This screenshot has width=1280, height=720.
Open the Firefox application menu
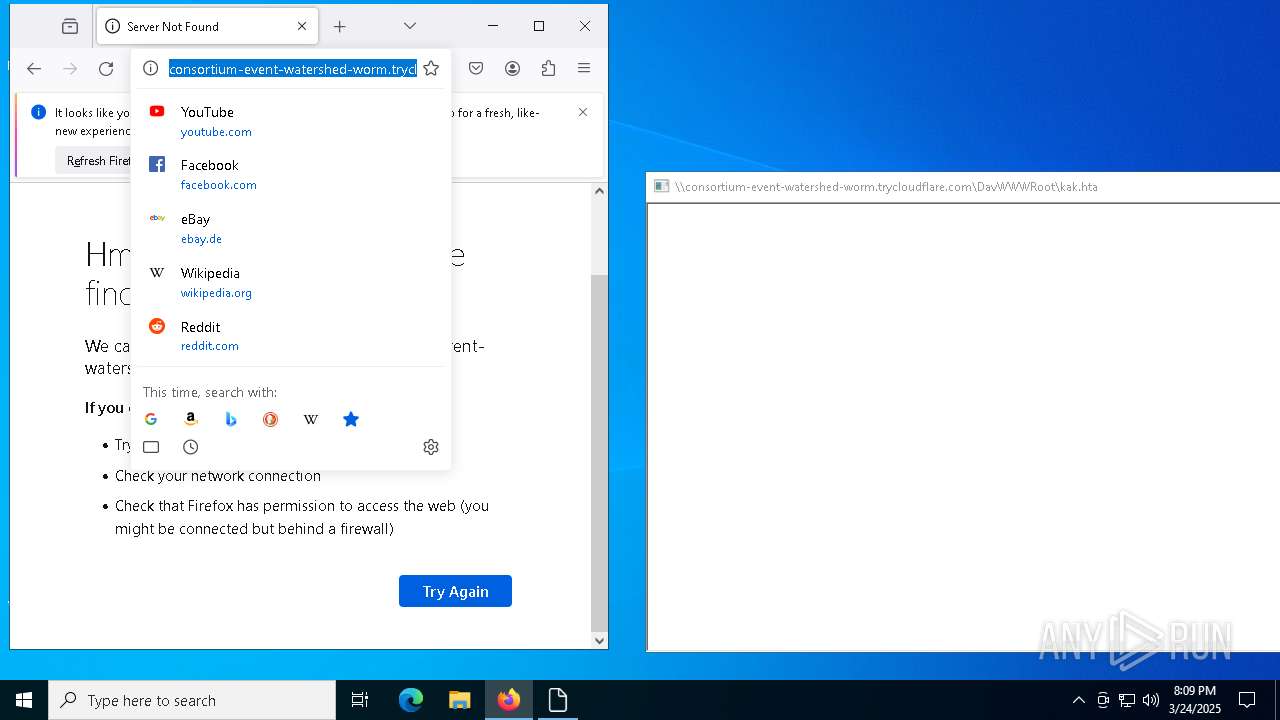point(584,68)
